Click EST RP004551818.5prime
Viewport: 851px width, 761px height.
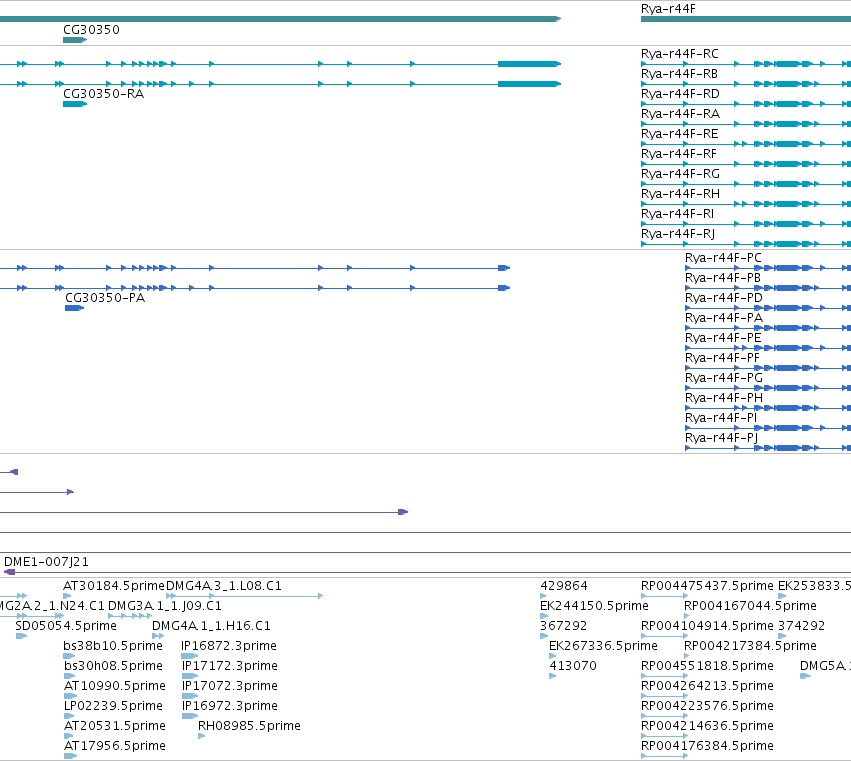point(707,666)
